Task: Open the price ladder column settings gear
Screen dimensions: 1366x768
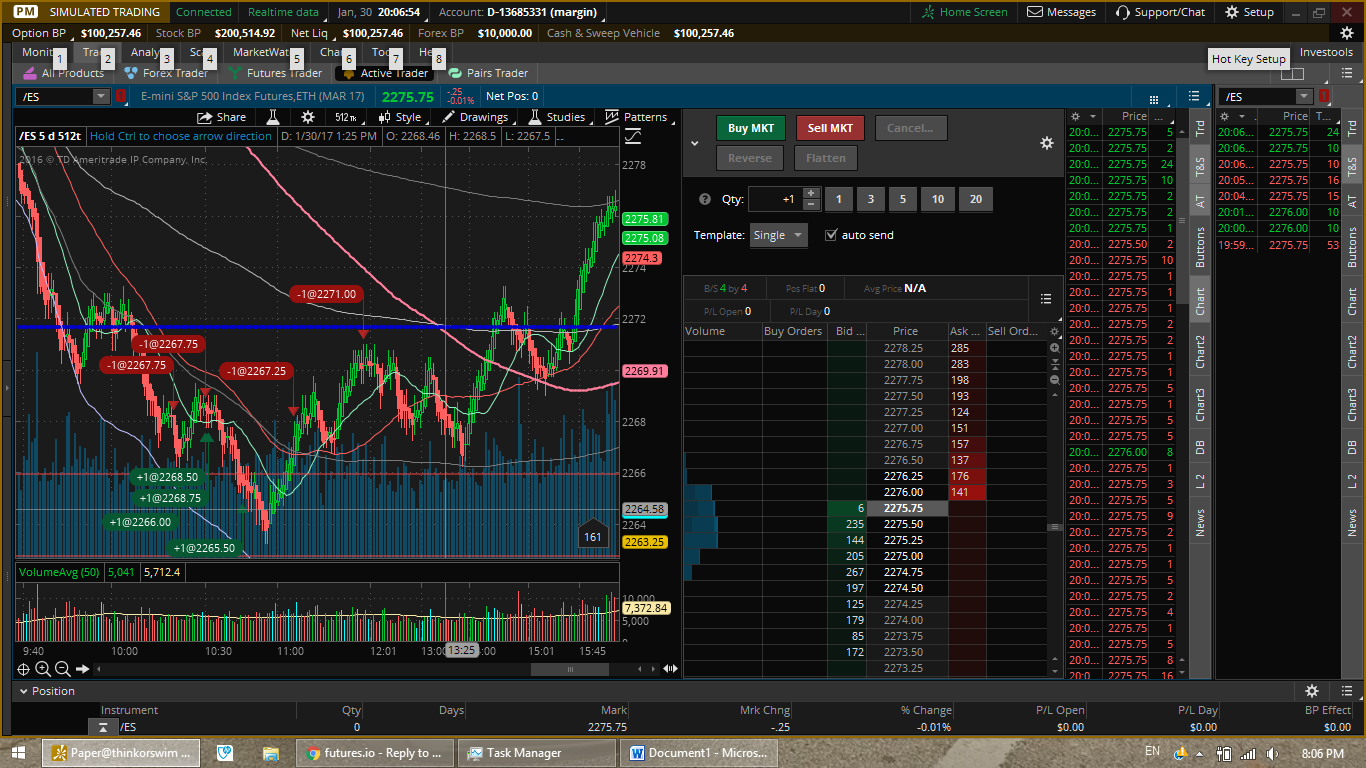Action: [1054, 331]
